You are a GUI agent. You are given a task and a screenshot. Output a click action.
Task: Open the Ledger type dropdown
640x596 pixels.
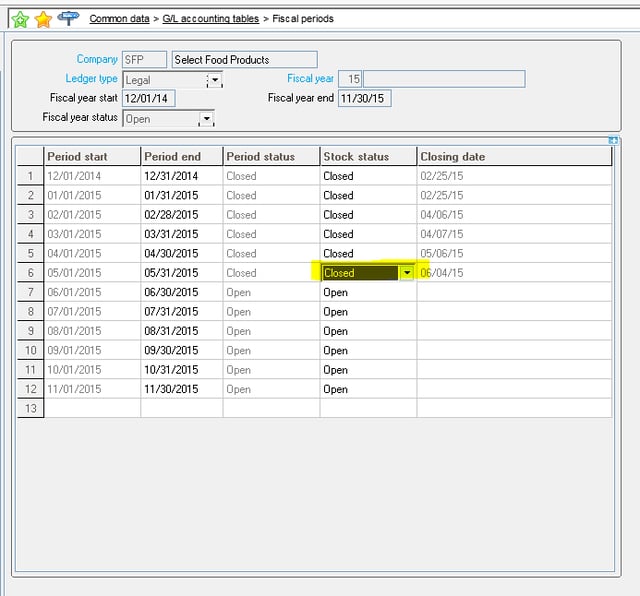point(214,80)
